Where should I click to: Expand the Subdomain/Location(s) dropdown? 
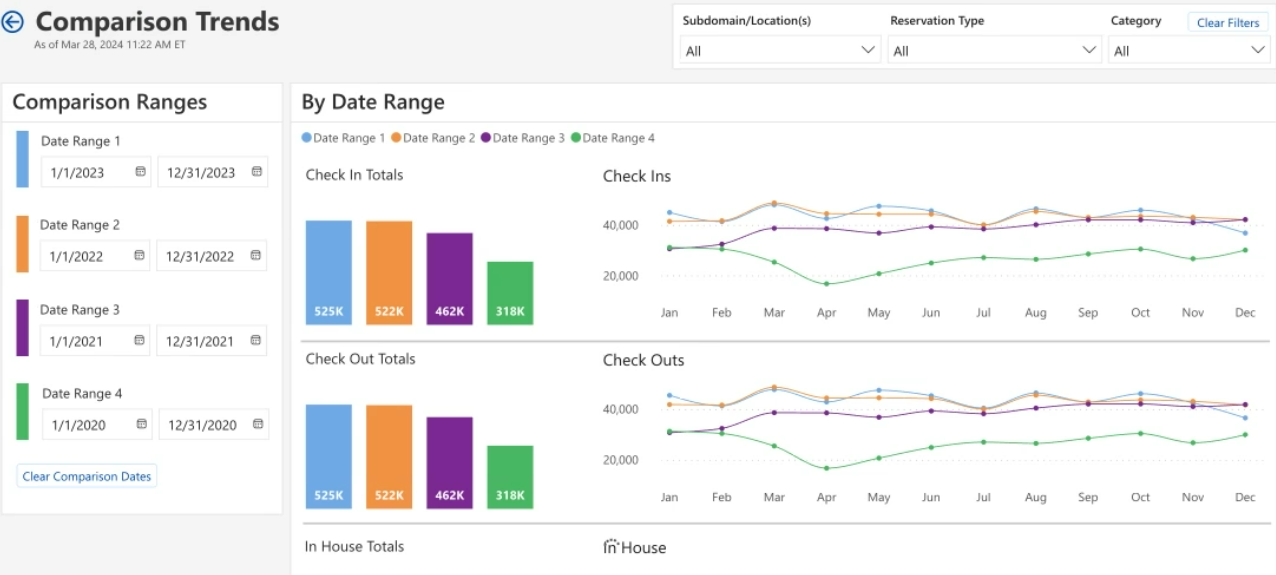[x=780, y=51]
